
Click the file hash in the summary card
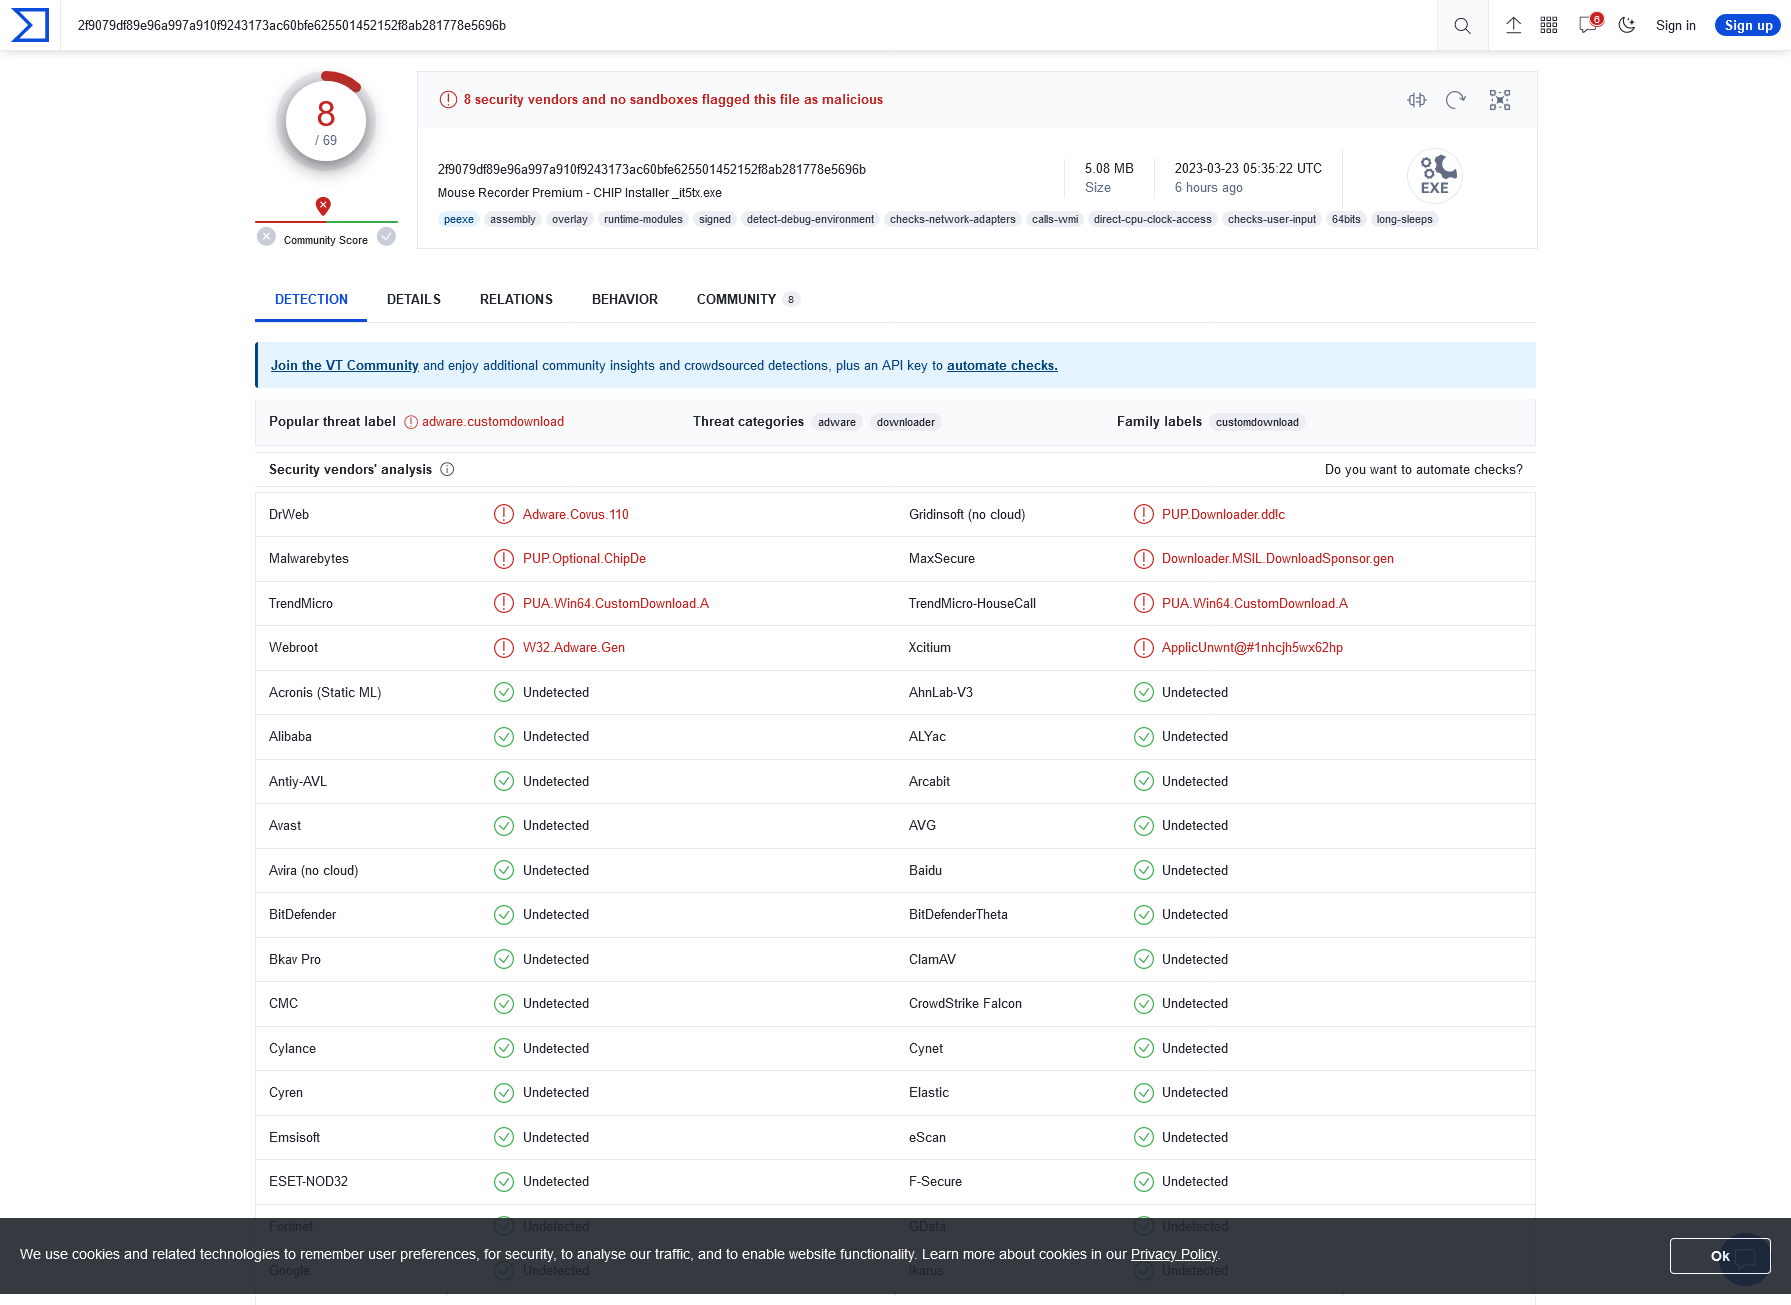click(x=652, y=170)
